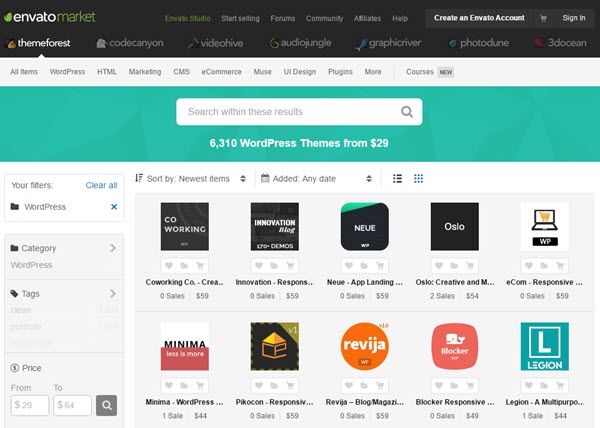Click the Sign In button
The image size is (600, 428).
(574, 18)
